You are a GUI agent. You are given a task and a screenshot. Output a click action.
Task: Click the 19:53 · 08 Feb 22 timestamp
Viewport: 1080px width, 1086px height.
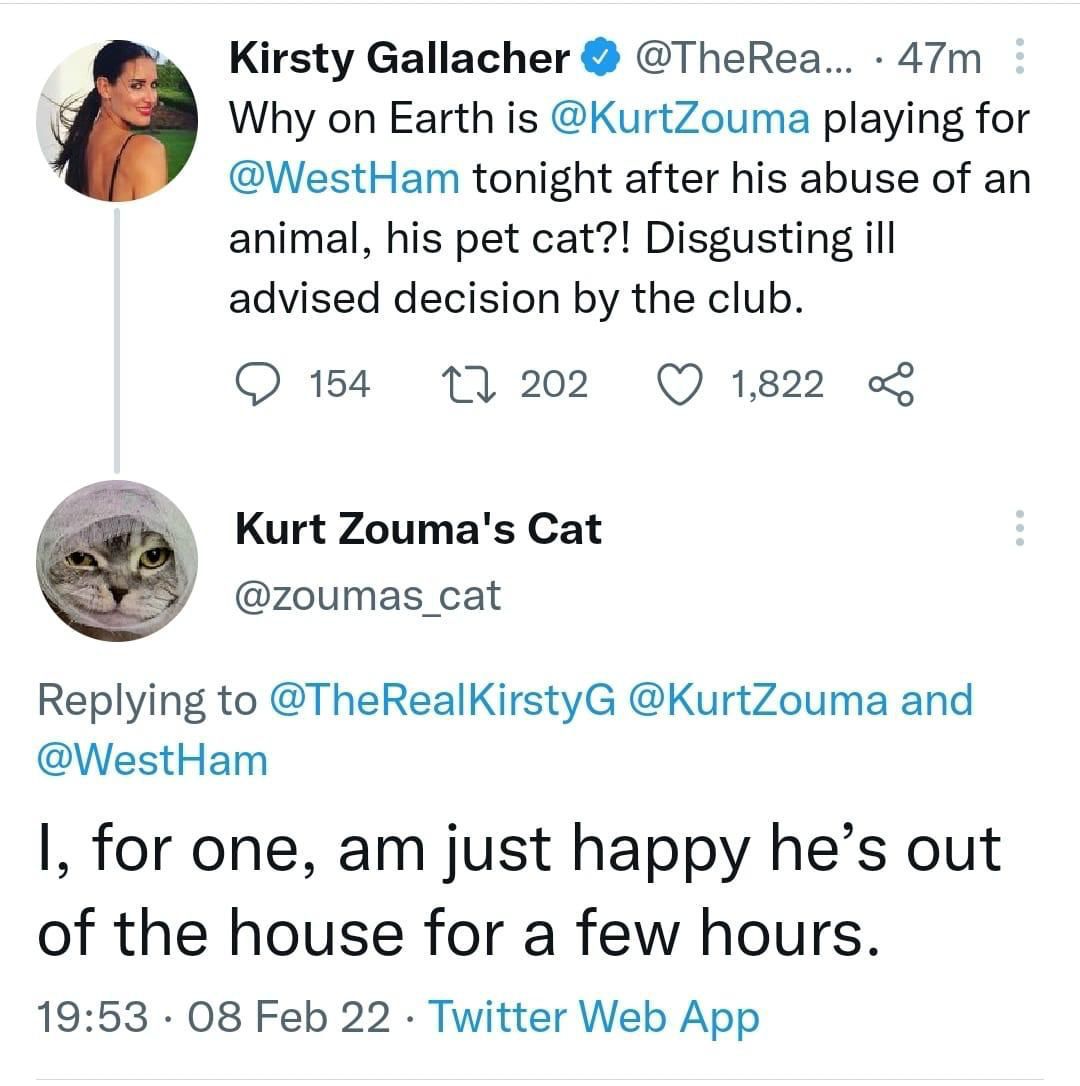pyautogui.click(x=214, y=1018)
